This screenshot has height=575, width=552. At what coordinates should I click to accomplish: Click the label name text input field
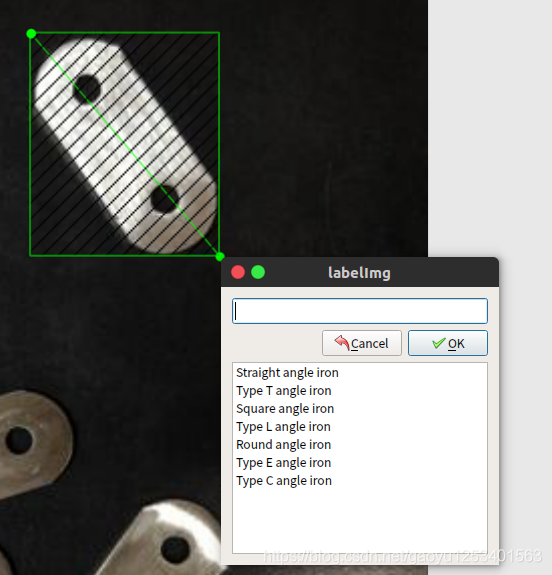pyautogui.click(x=360, y=311)
